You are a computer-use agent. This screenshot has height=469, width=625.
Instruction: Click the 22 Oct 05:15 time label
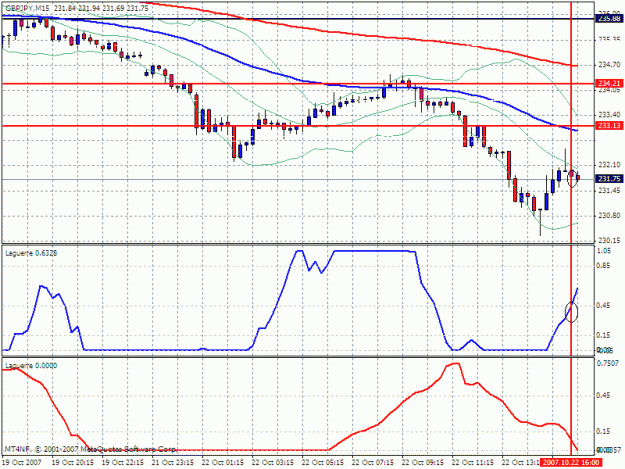click(323, 463)
